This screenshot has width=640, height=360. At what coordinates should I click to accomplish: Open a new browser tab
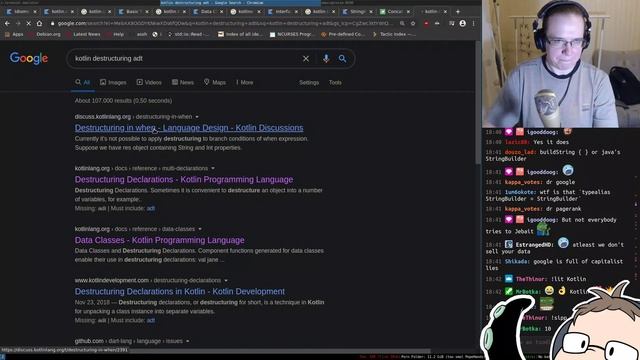tap(458, 11)
